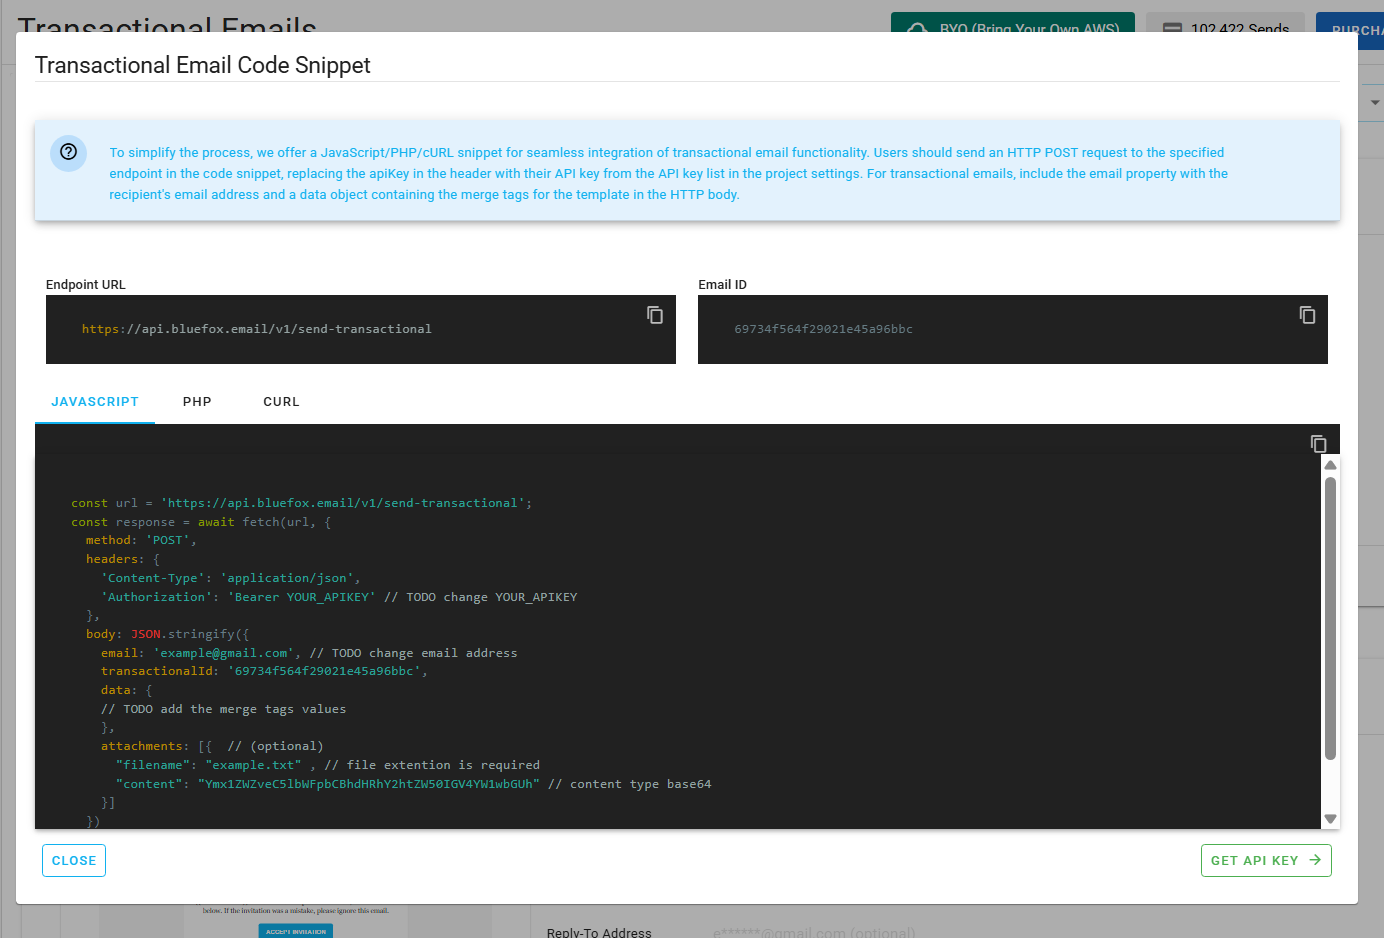Close the code snippet dialog
The image size is (1384, 938).
point(73,860)
